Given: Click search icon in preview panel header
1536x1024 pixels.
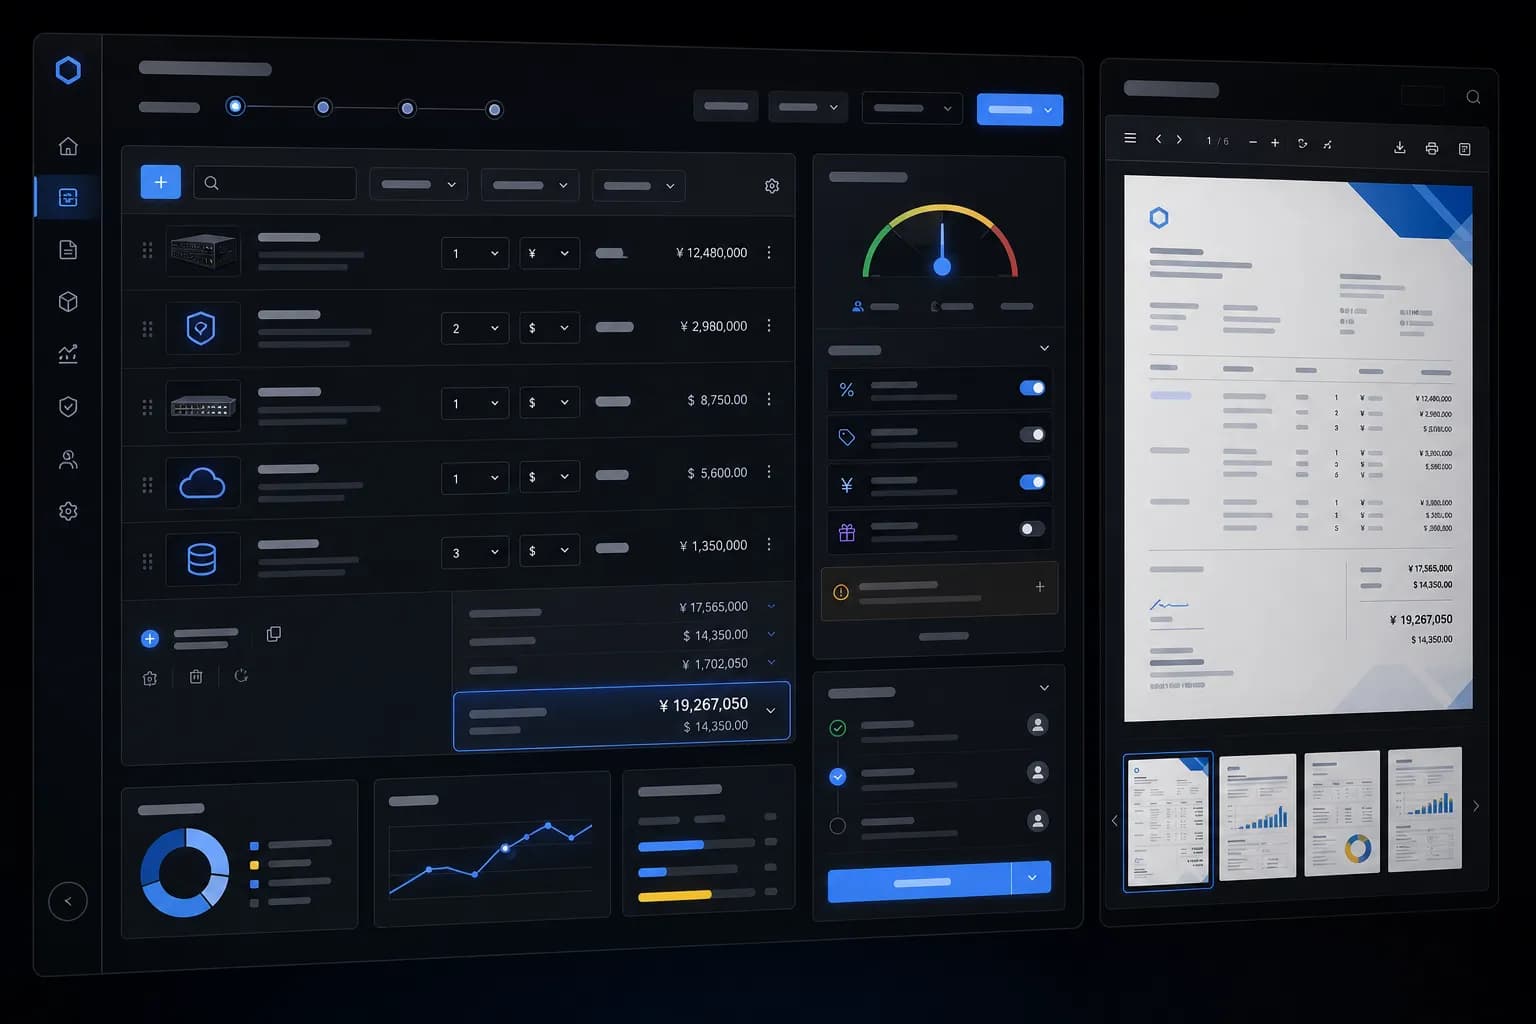Looking at the screenshot, I should (1473, 97).
